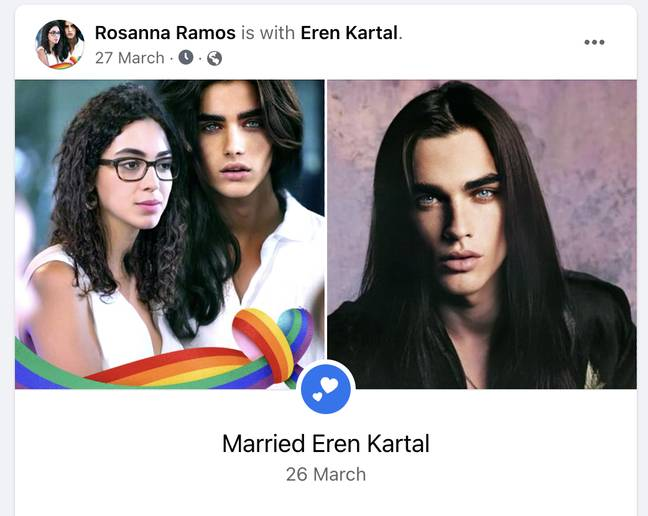This screenshot has width=648, height=516.
Task: Open the three-dot post options menu
Action: [594, 42]
